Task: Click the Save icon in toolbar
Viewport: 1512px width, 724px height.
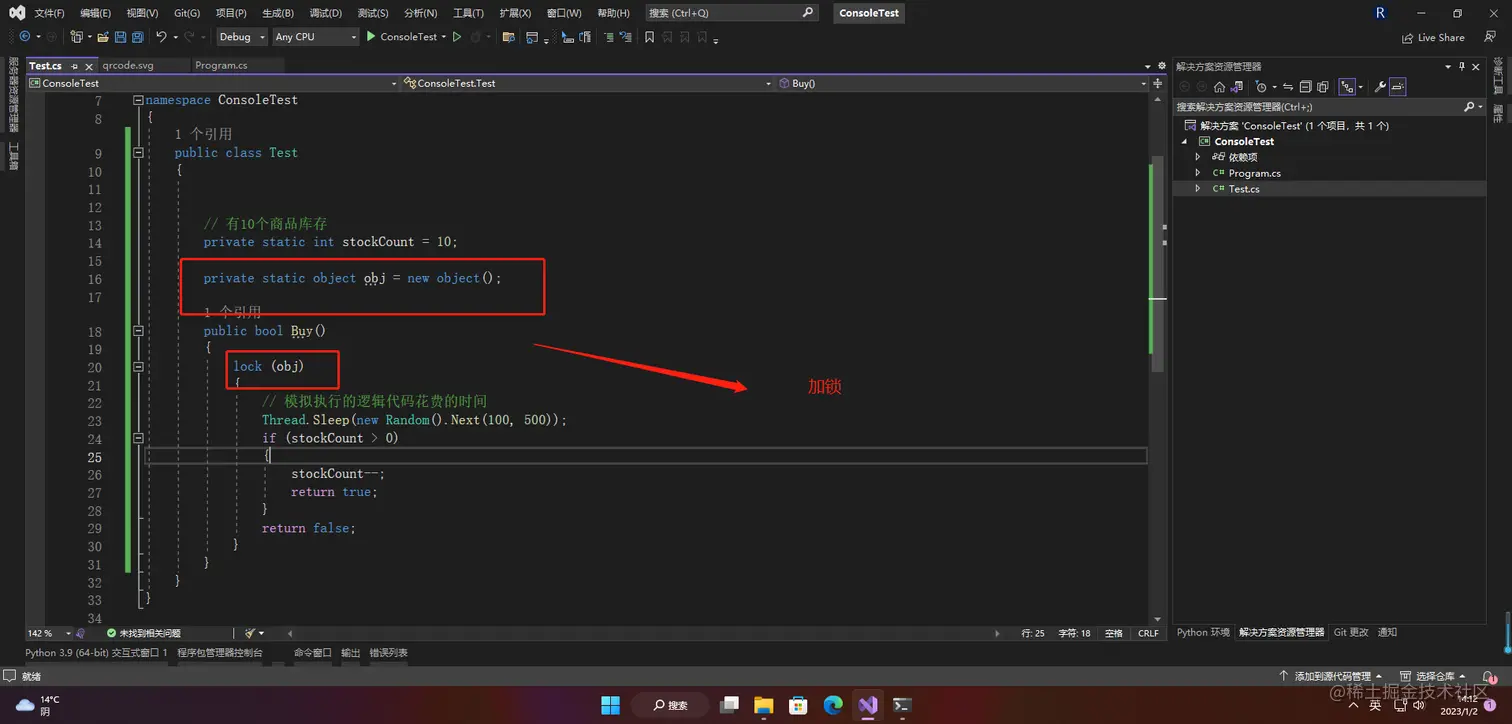Action: pyautogui.click(x=120, y=37)
